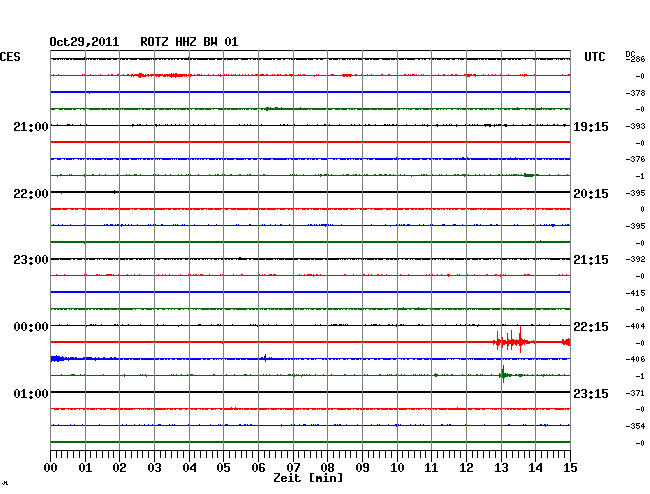Click minute tick label "06" on Zeit axis
This screenshot has height=494, width=650.
point(258,468)
